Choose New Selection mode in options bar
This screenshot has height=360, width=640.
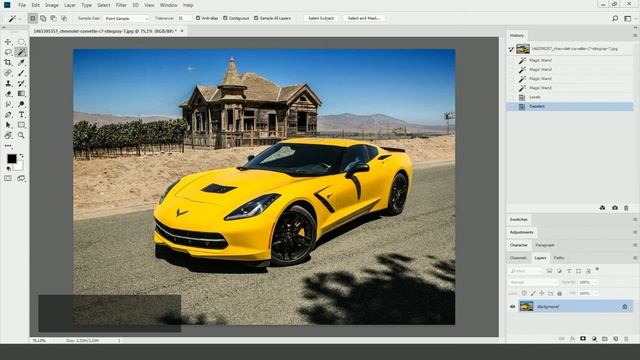(33, 18)
